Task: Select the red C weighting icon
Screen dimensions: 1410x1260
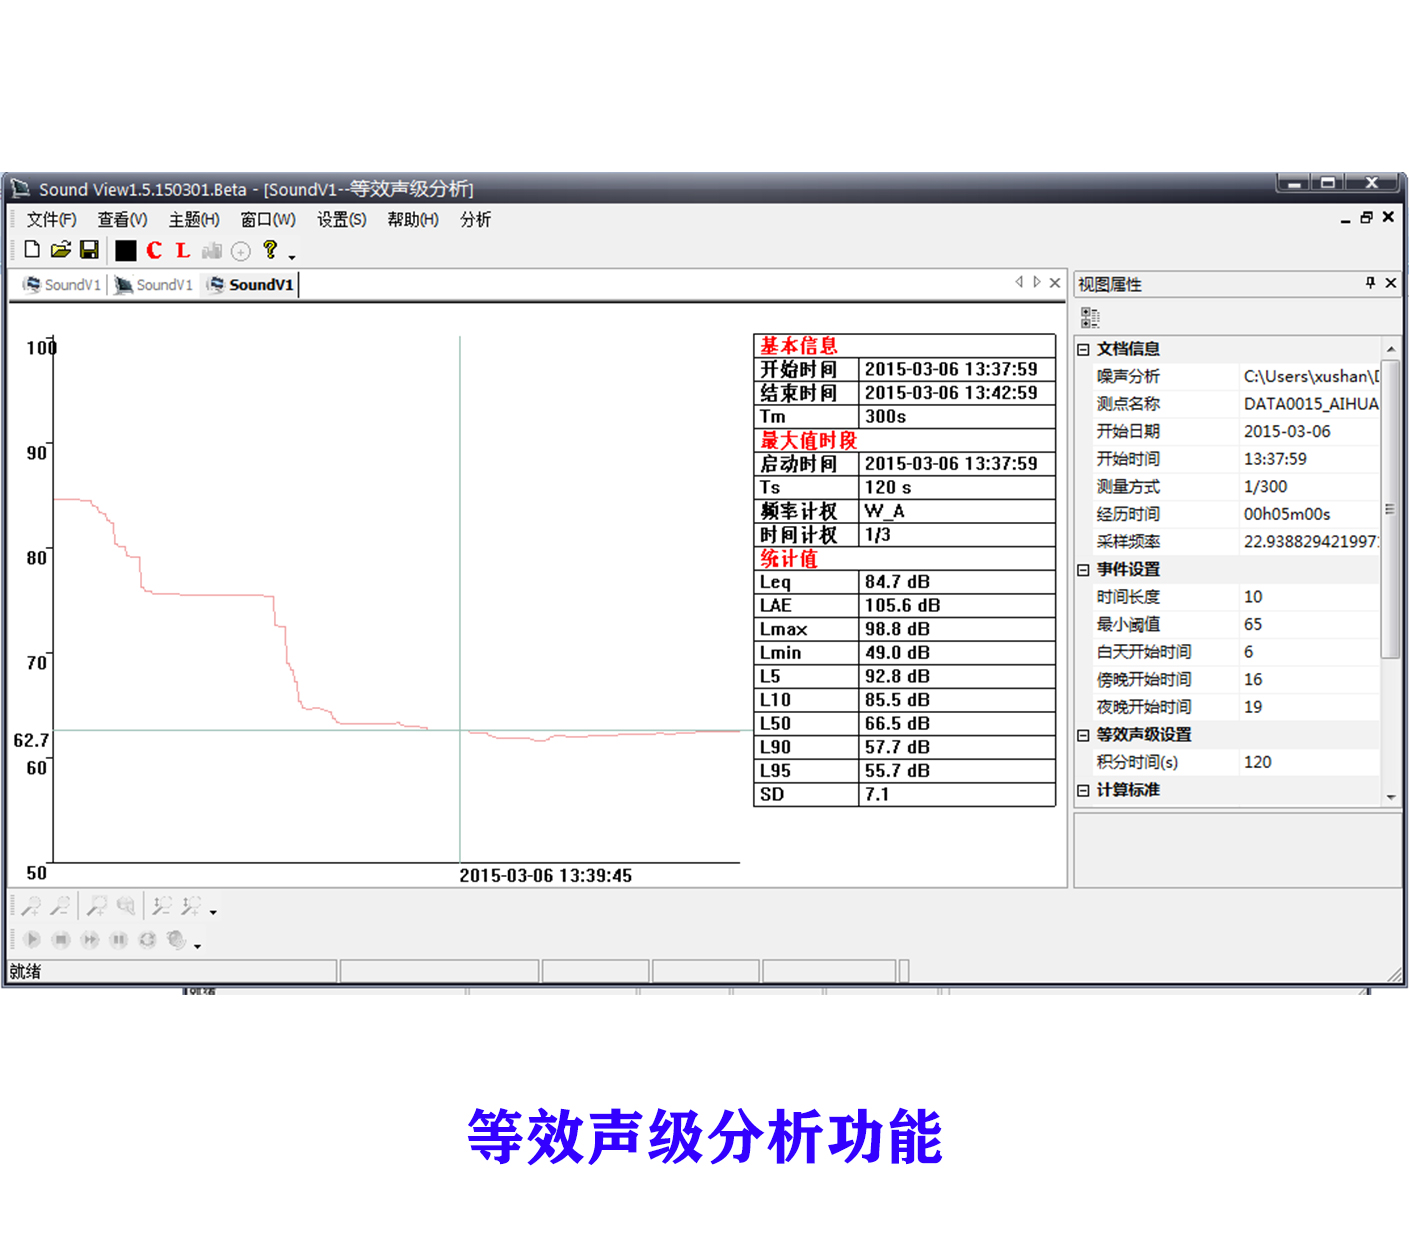Action: [154, 250]
